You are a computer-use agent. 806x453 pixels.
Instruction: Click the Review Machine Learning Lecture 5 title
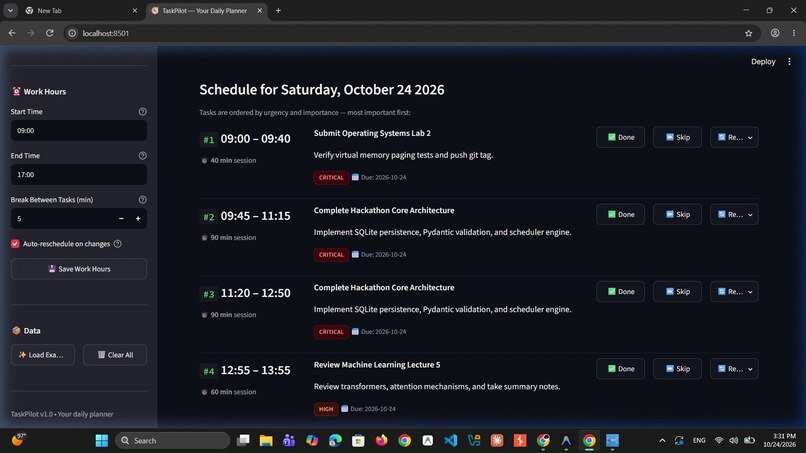(377, 365)
